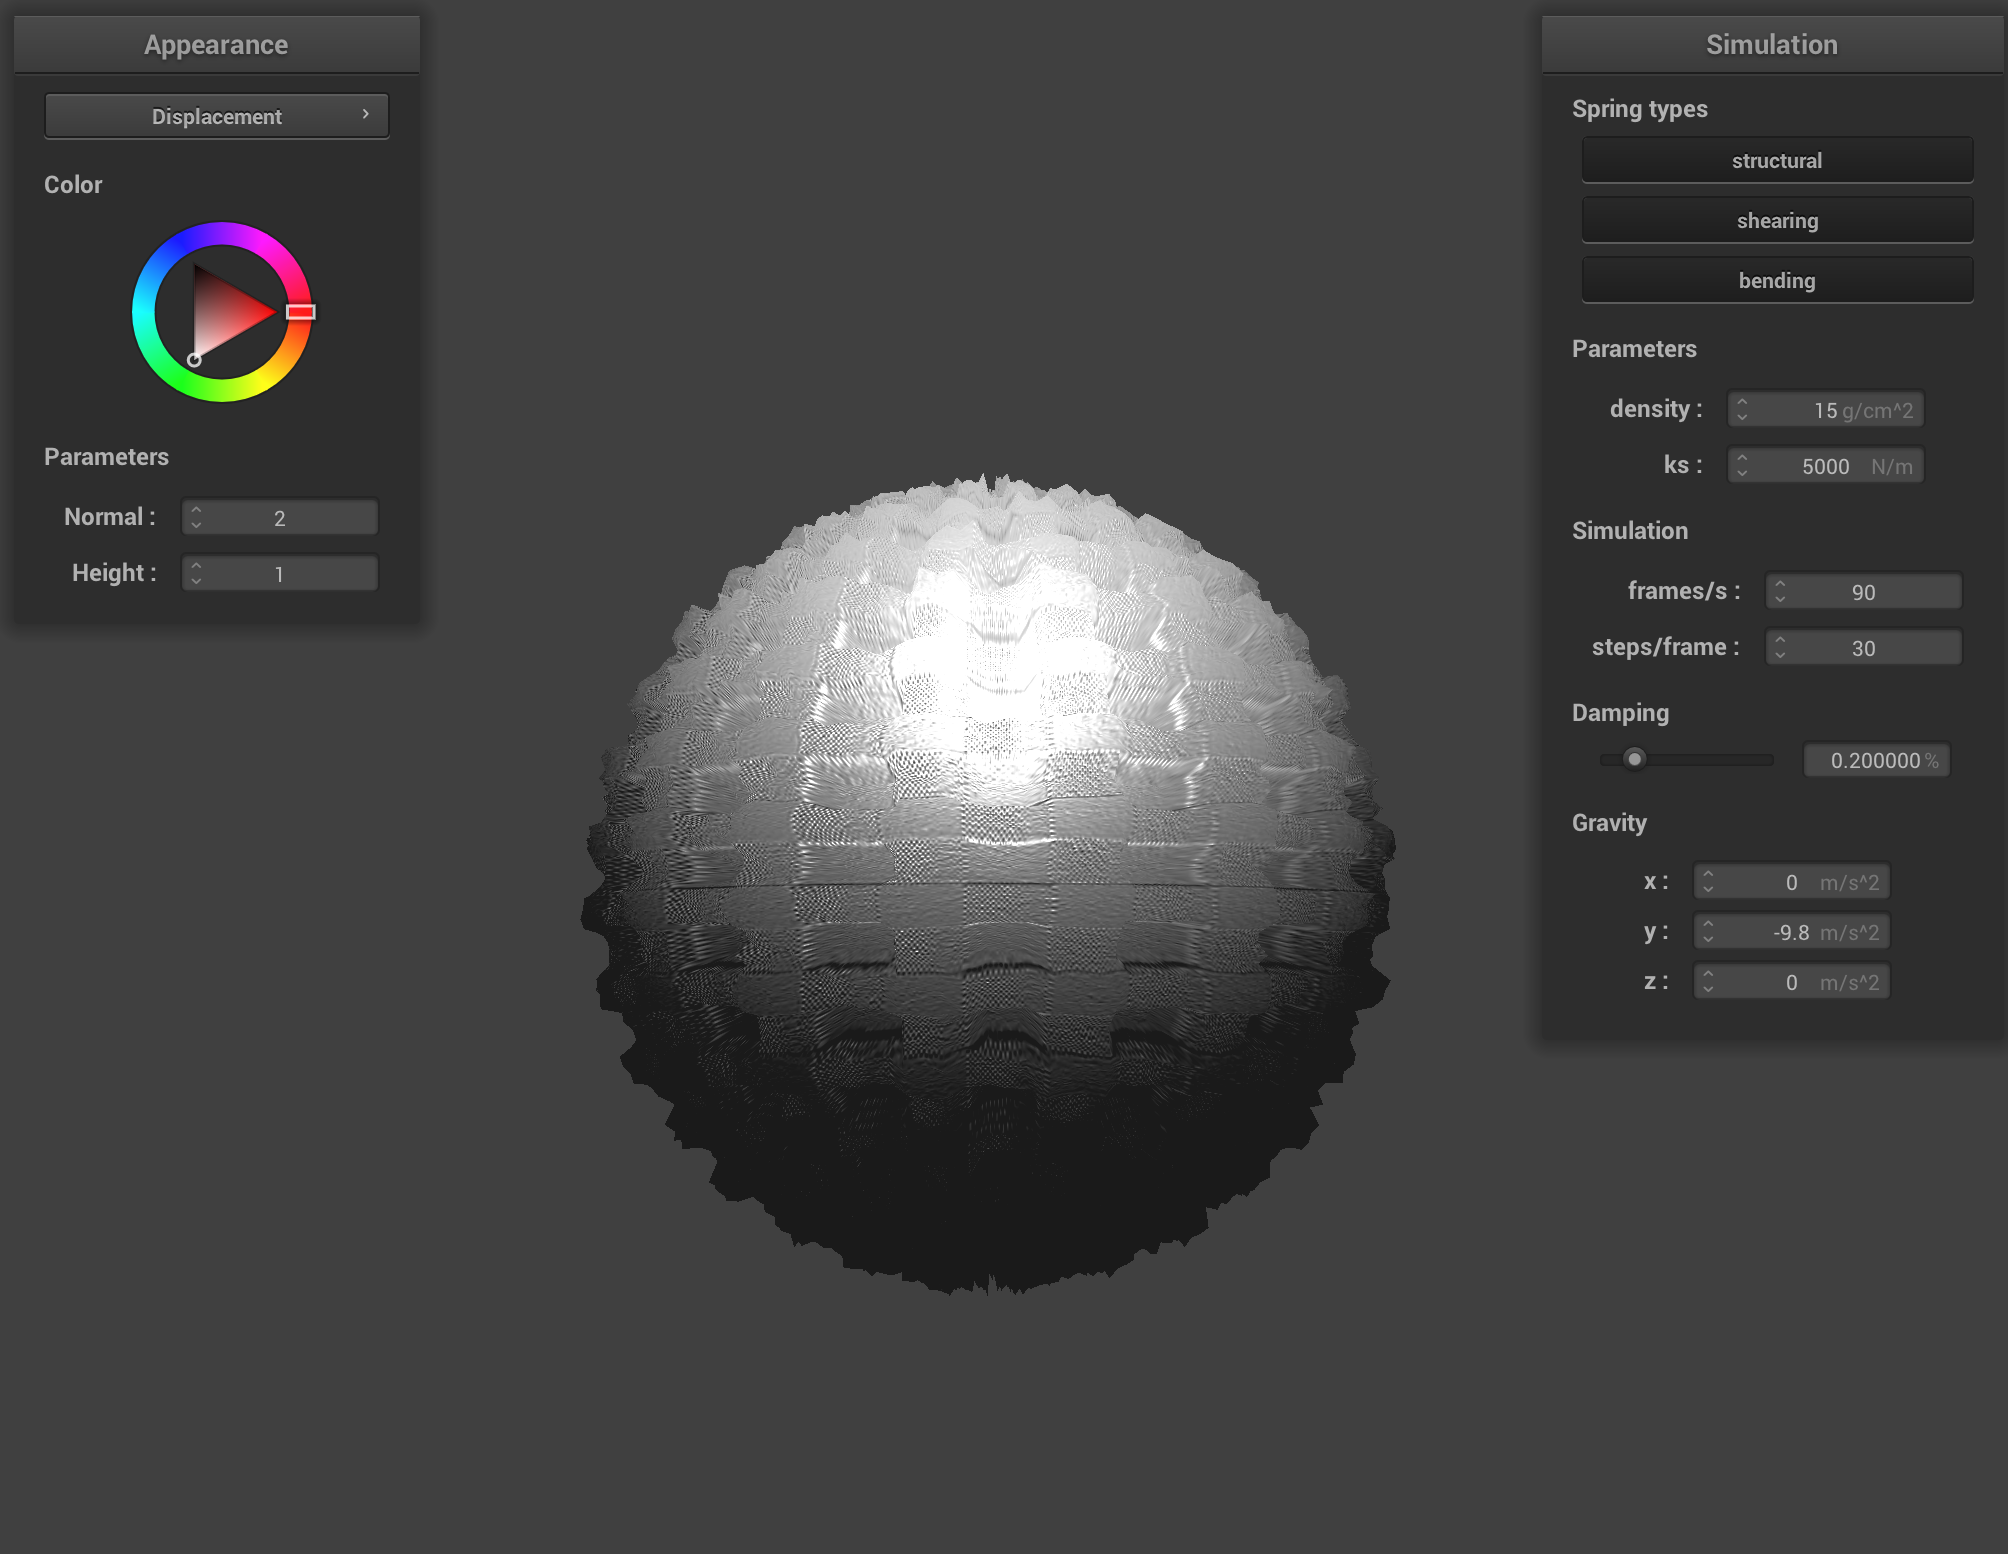Decrease ks with the down arrow
Viewport: 2008px width, 1554px height.
pyautogui.click(x=1742, y=473)
